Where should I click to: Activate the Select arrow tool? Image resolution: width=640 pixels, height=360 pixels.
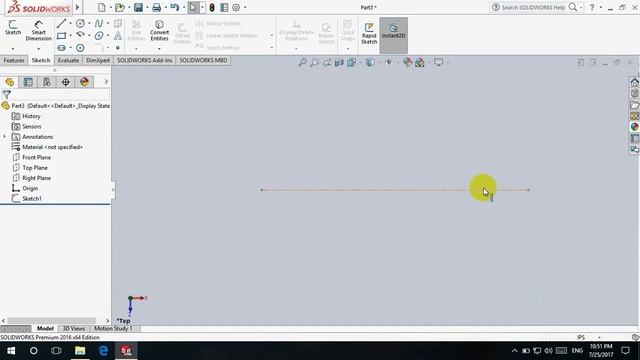coord(193,7)
